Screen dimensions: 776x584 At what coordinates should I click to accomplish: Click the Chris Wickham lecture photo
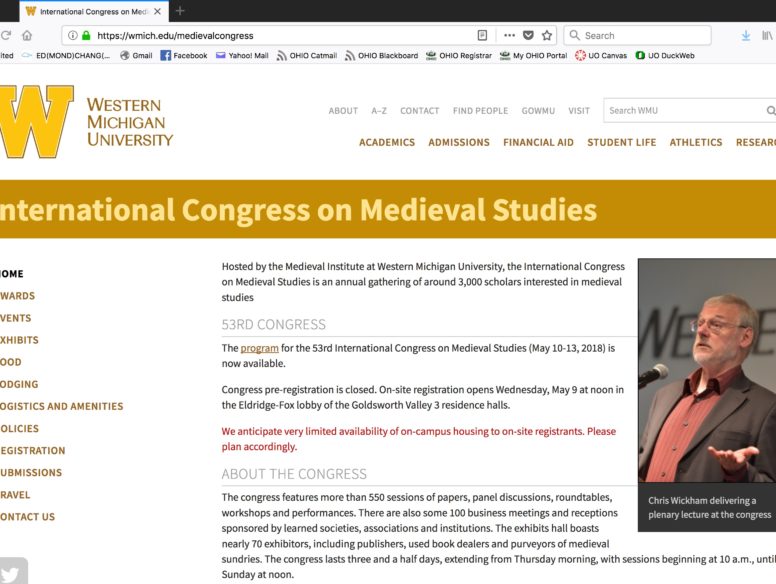pyautogui.click(x=707, y=370)
